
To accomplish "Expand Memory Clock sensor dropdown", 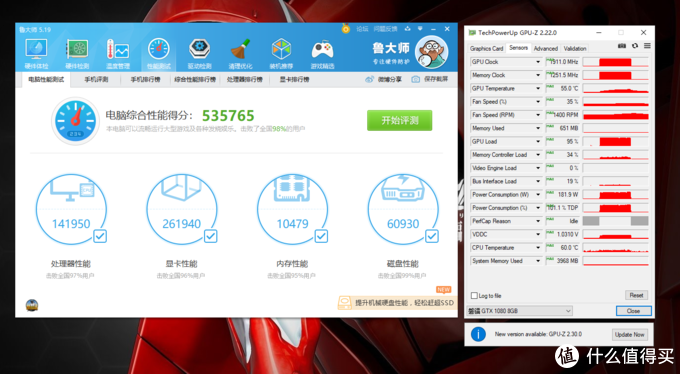I will (x=538, y=75).
